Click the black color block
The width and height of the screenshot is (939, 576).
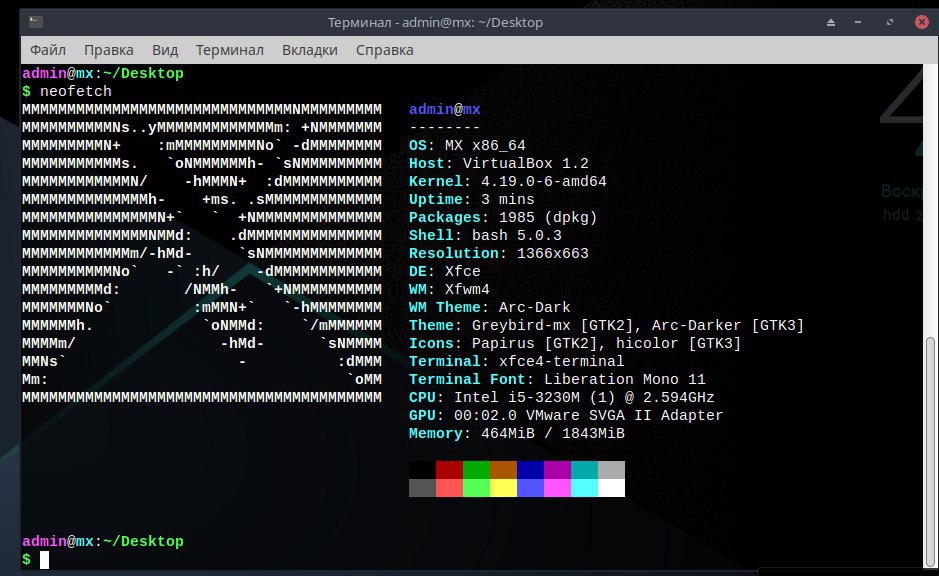422,470
